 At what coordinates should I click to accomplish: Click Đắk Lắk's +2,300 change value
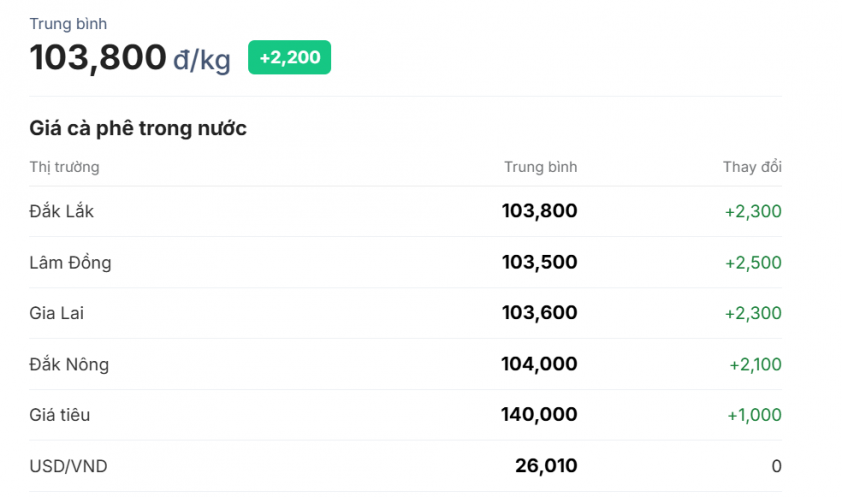[x=753, y=211]
